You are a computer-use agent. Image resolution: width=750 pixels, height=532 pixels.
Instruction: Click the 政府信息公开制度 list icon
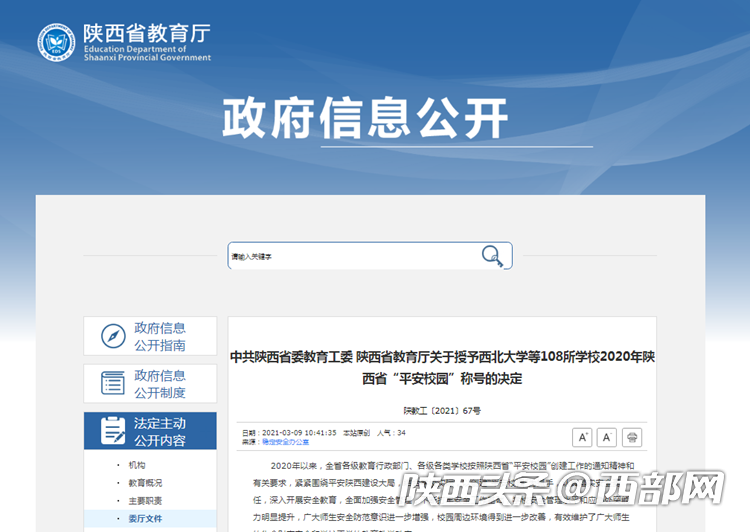[113, 383]
